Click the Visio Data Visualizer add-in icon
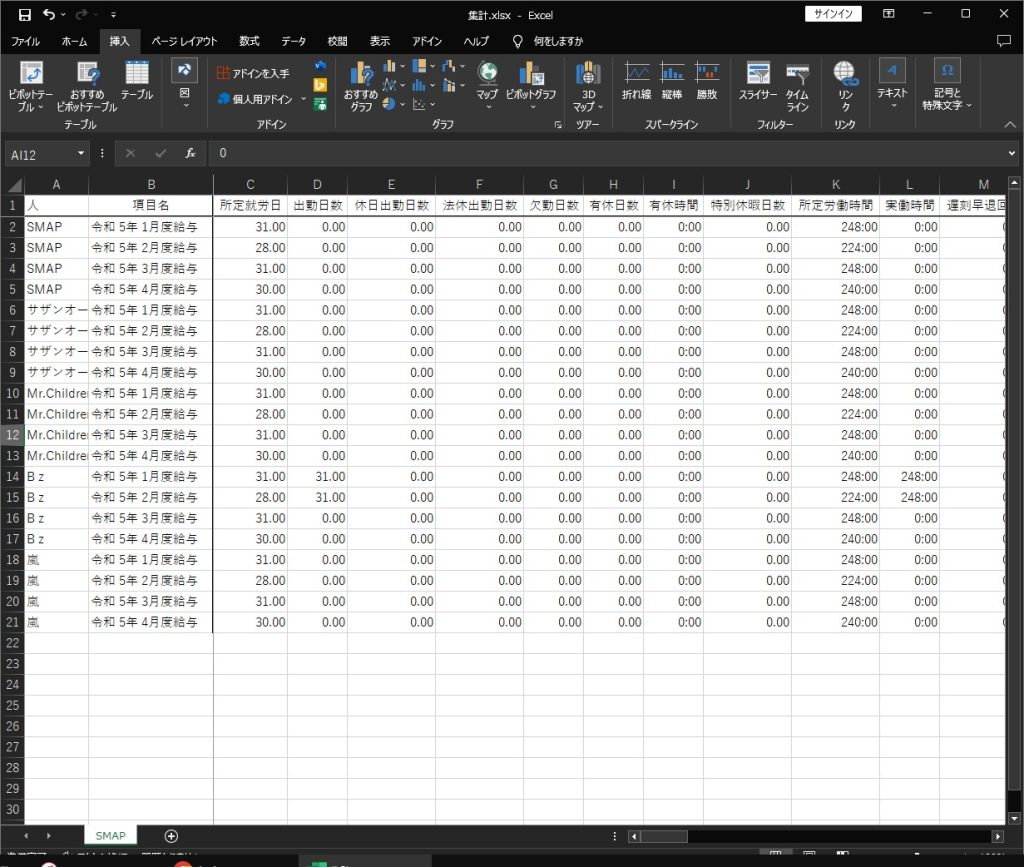The width and height of the screenshot is (1024, 867). coord(320,65)
